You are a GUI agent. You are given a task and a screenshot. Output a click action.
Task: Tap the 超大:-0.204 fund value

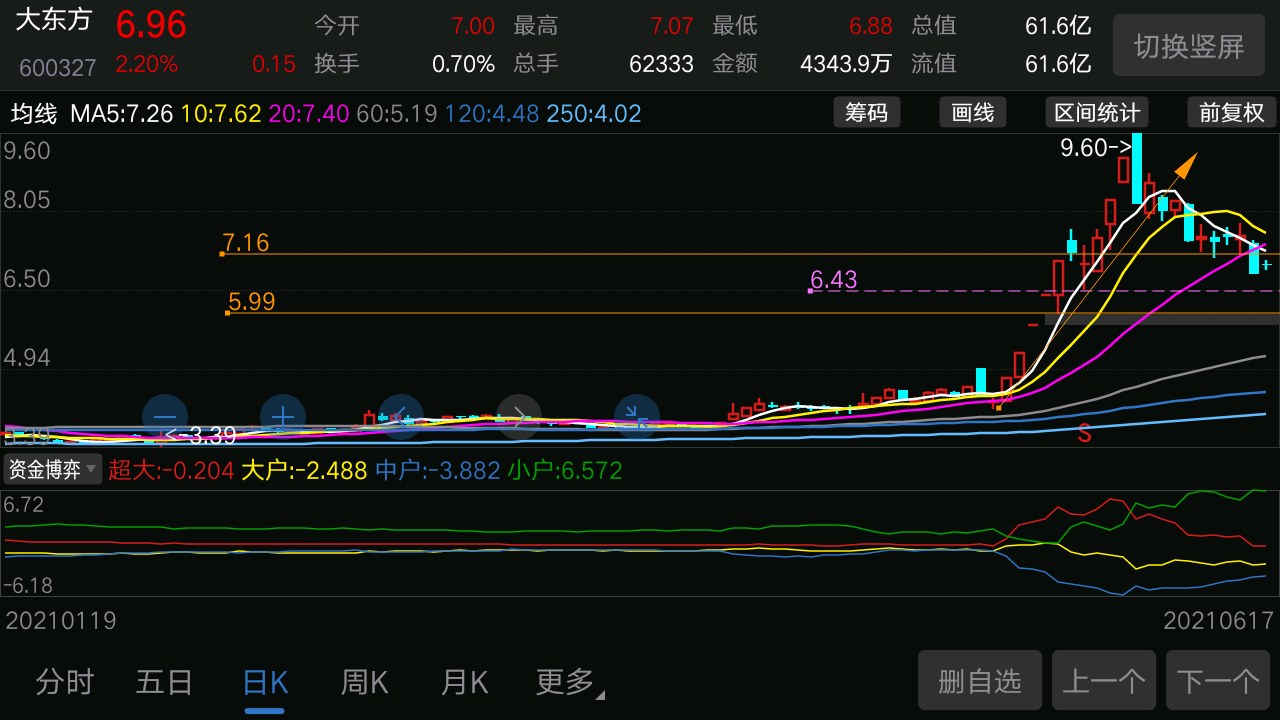coord(171,469)
